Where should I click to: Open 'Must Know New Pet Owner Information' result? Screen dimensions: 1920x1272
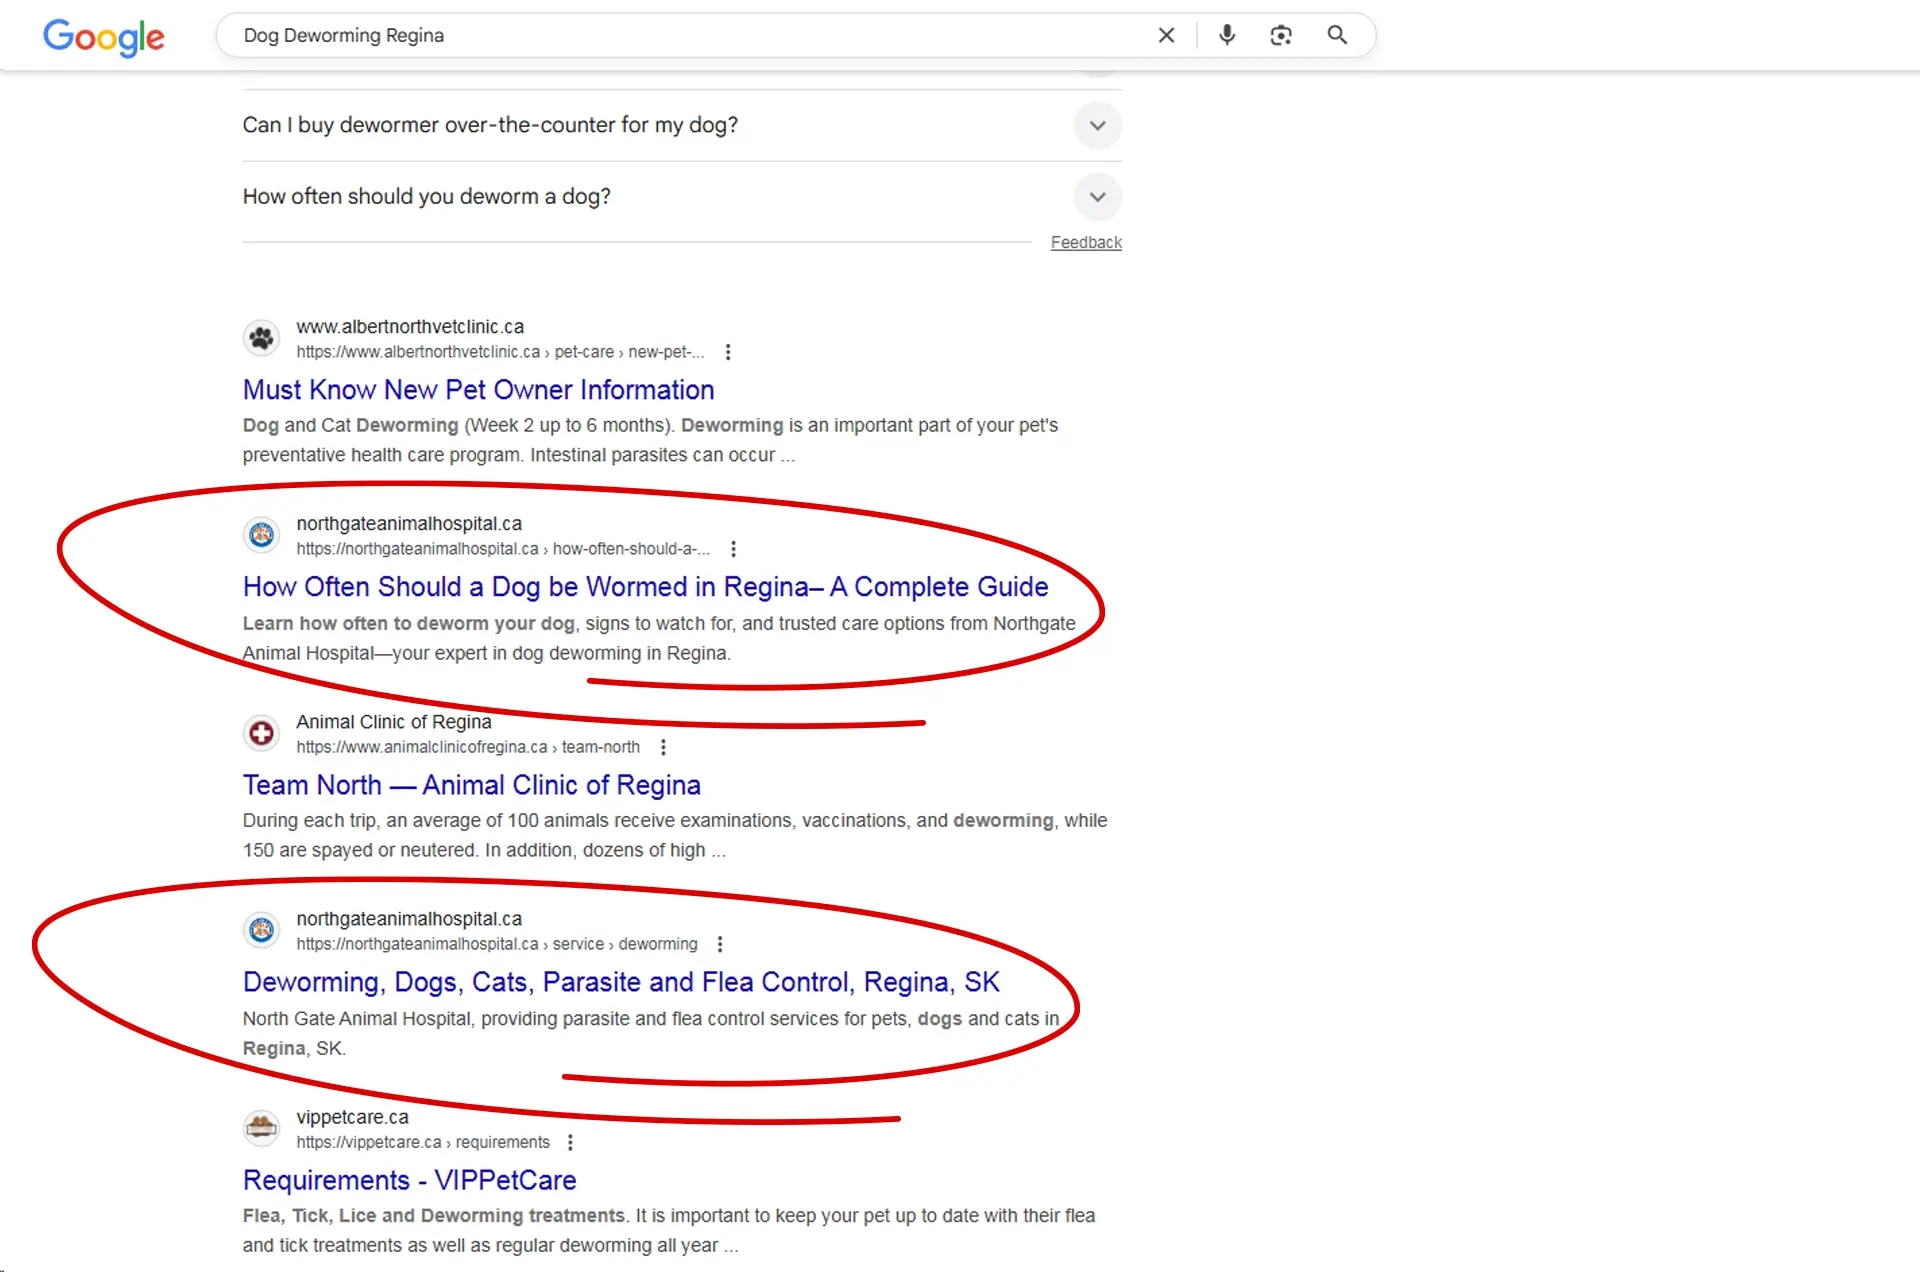(x=479, y=390)
